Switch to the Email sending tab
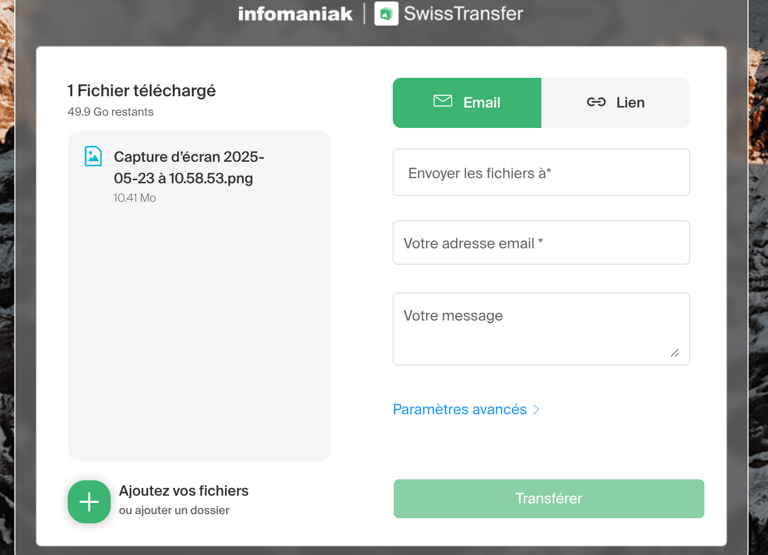This screenshot has height=555, width=768. pos(467,103)
